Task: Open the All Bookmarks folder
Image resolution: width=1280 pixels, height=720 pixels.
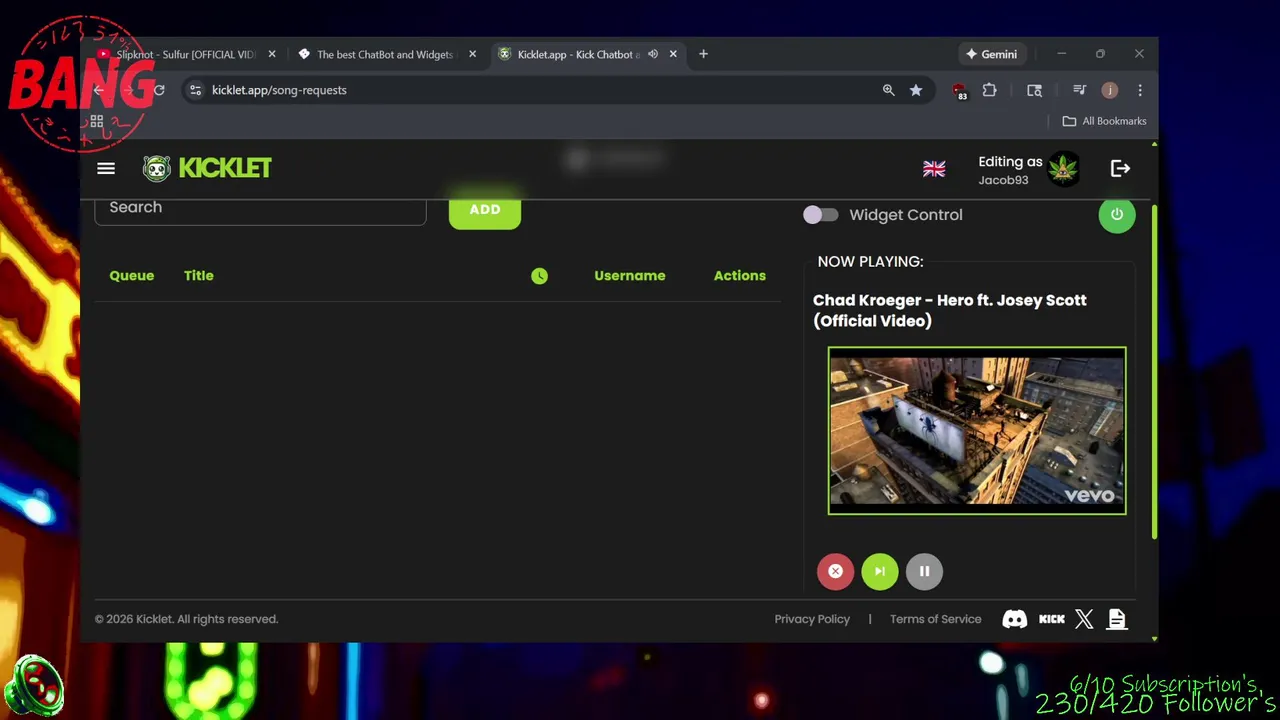Action: (1104, 121)
